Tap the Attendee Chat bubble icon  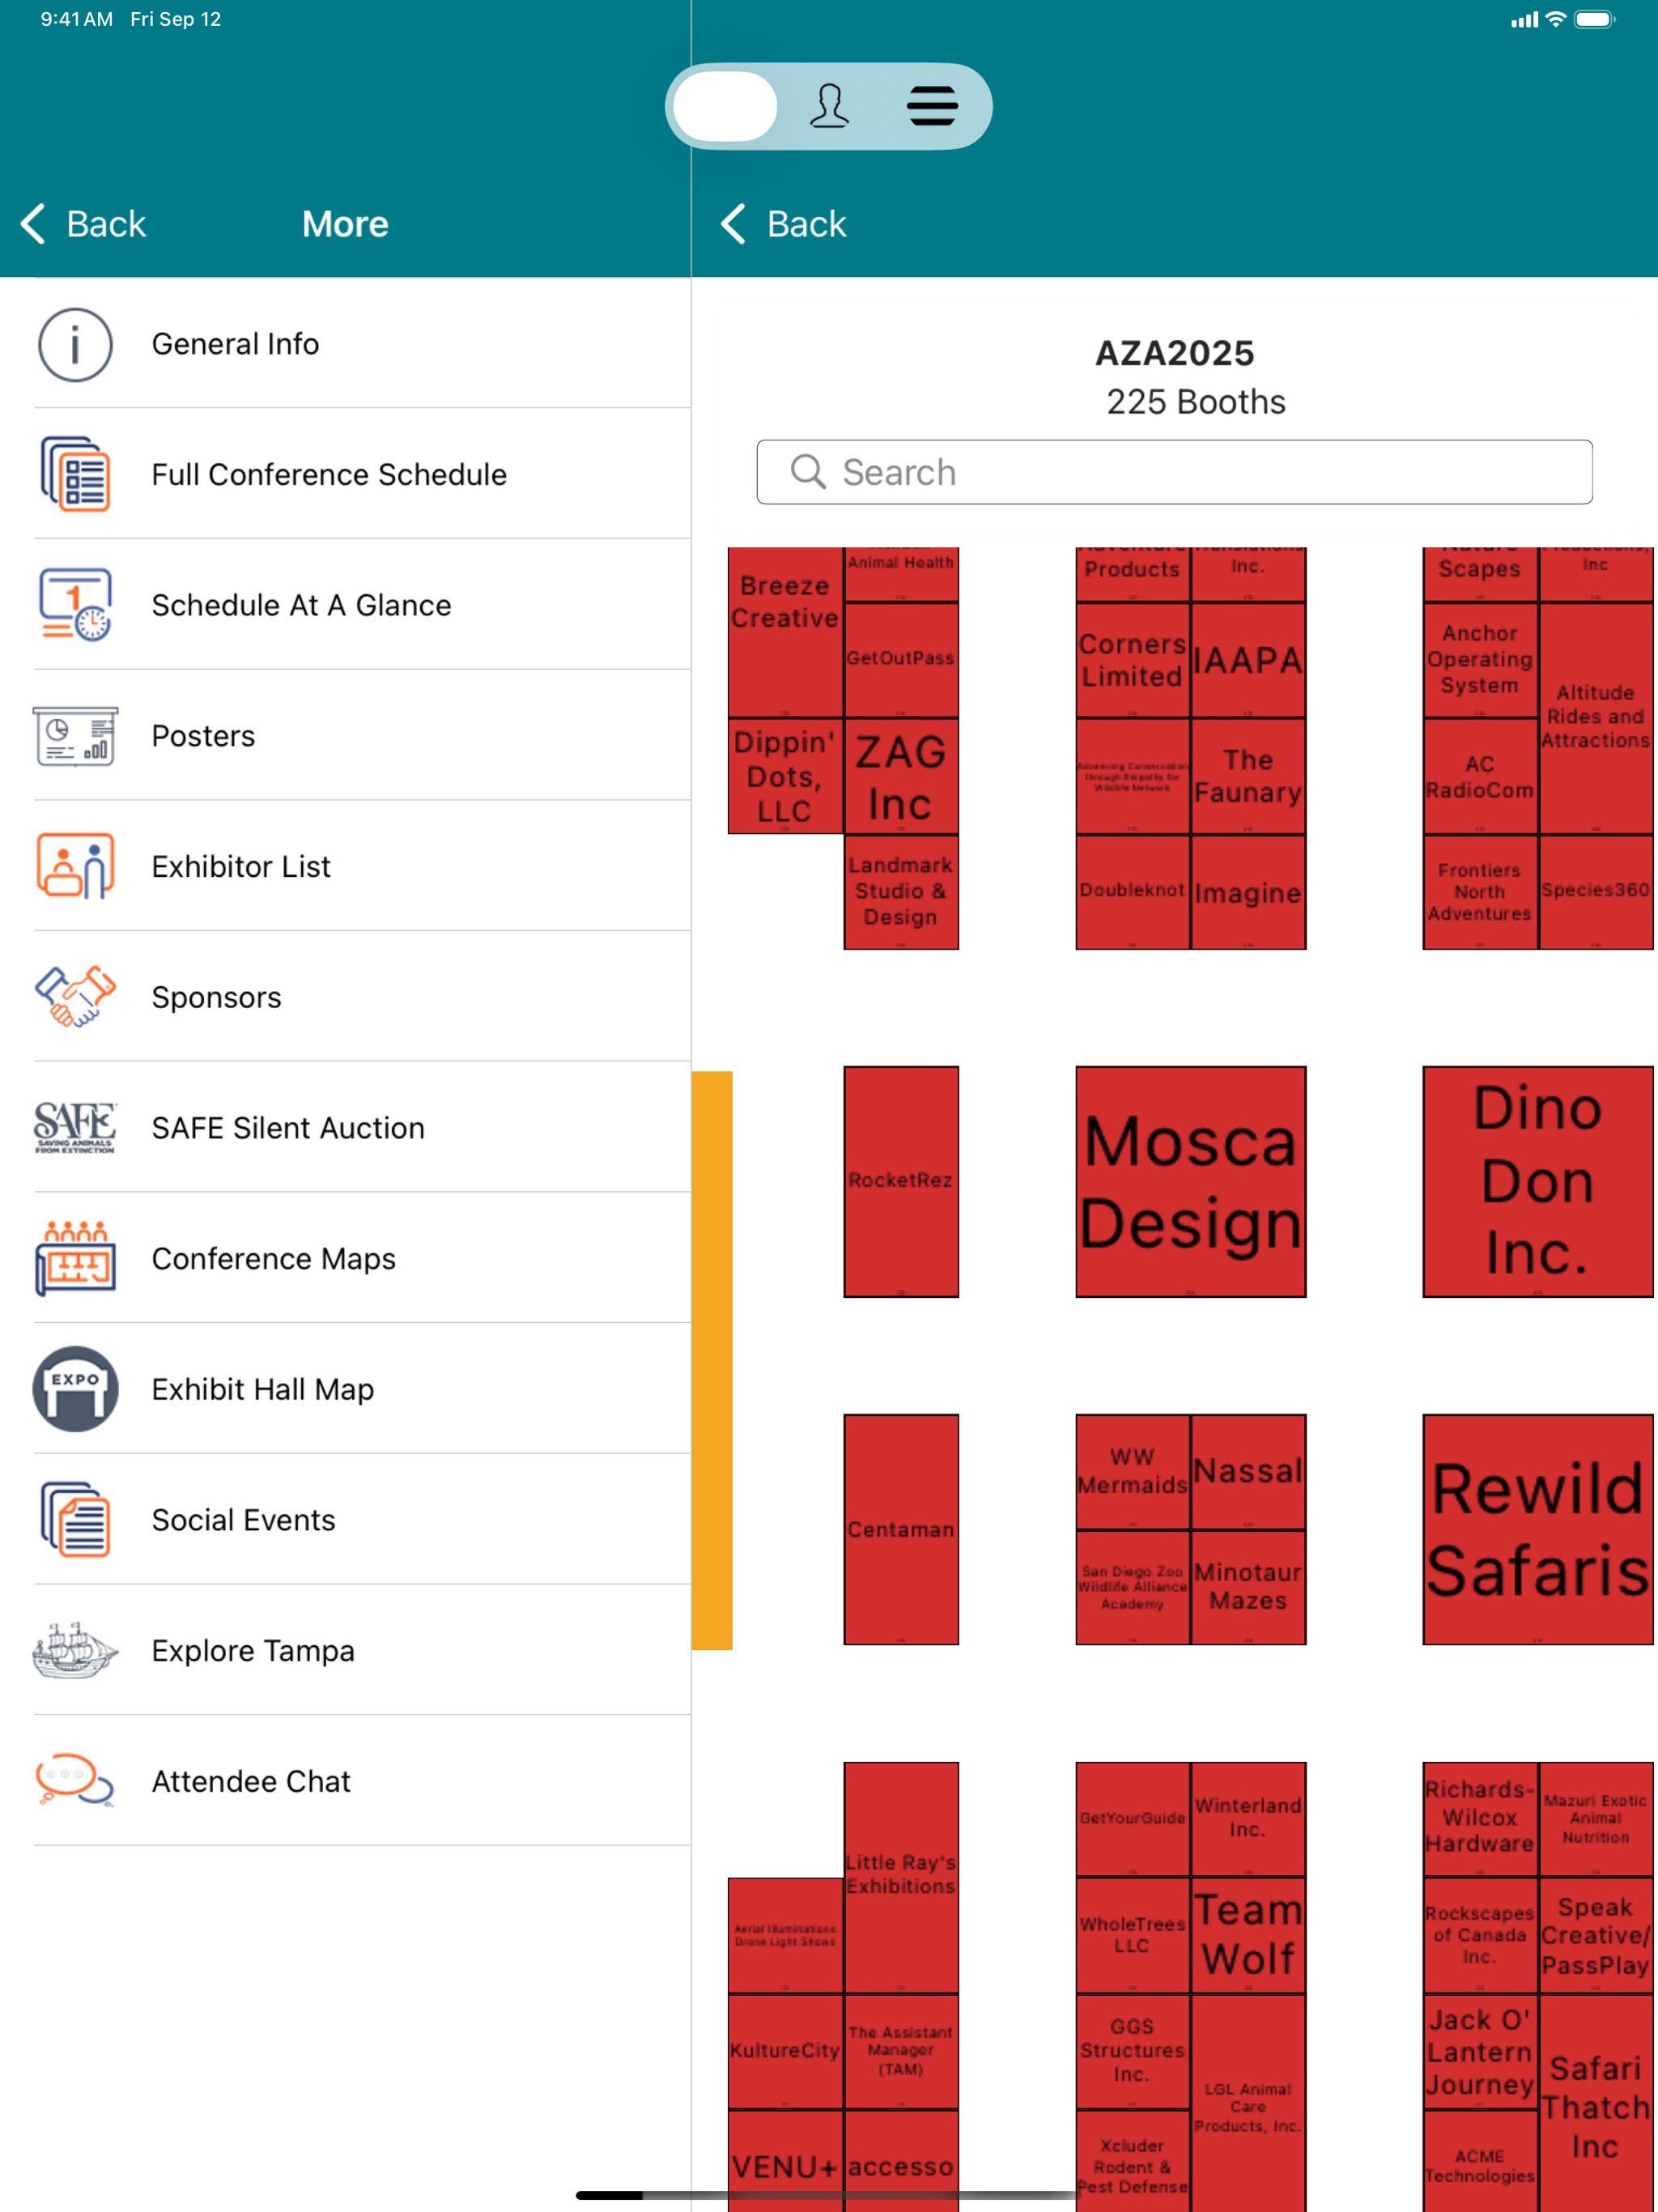(x=75, y=1781)
